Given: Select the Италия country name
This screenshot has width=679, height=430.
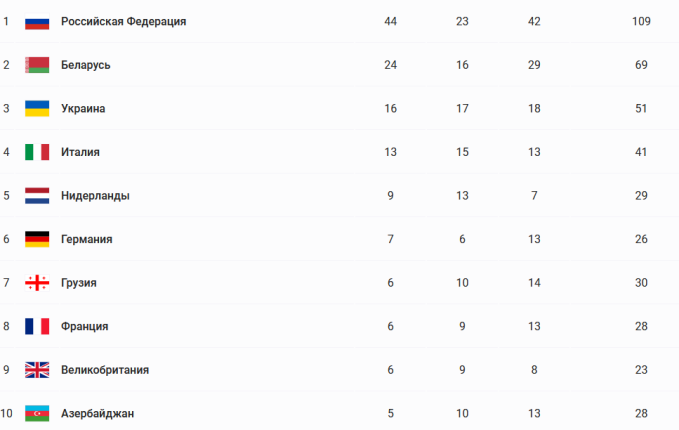Looking at the screenshot, I should (x=80, y=152).
